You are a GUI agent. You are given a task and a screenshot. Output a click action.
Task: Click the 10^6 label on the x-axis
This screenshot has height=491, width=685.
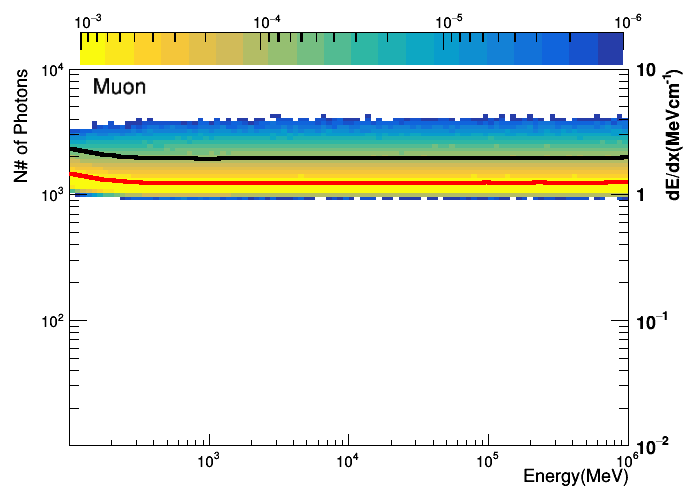click(627, 460)
